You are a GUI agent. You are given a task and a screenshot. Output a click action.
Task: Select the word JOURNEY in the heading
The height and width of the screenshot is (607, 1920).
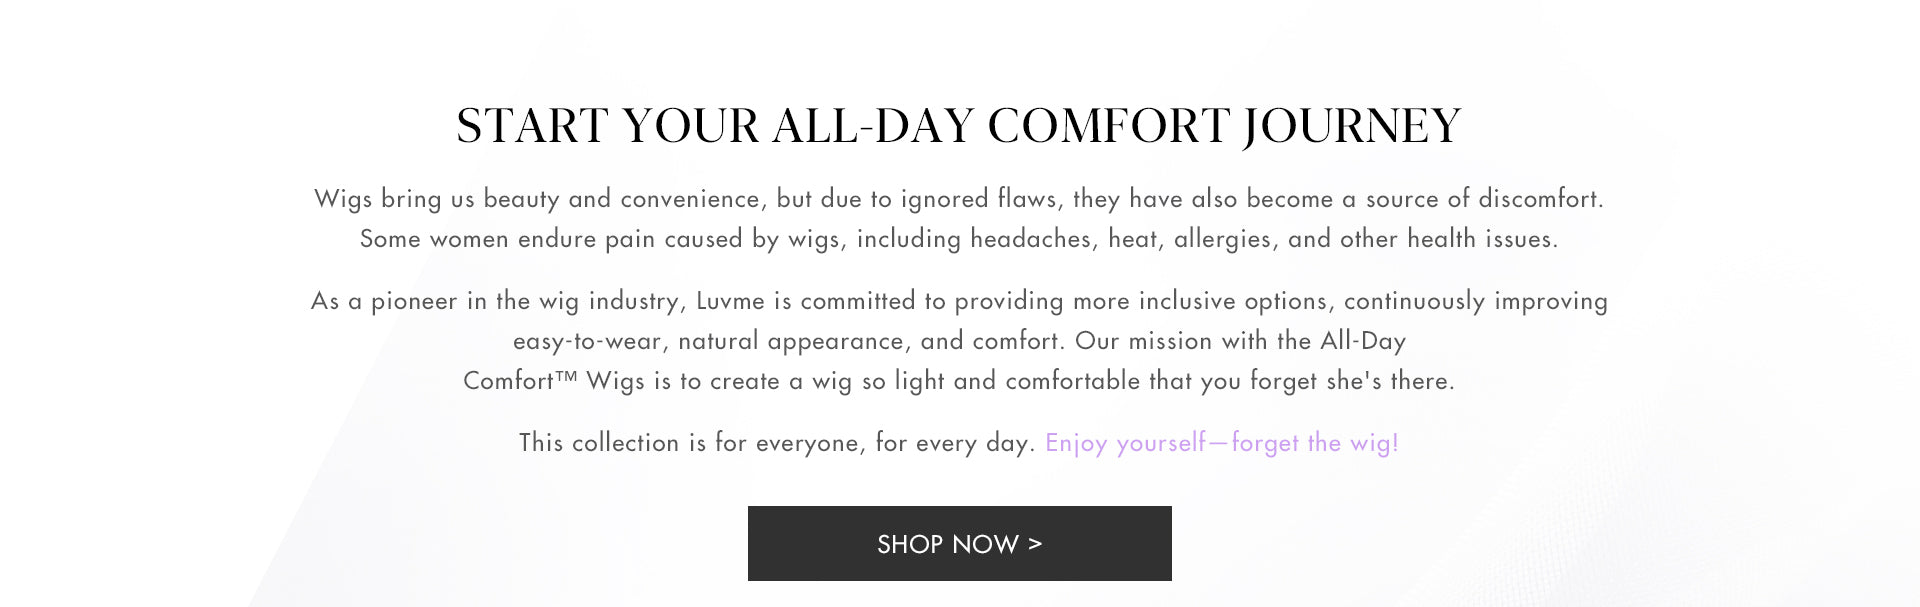point(1352,127)
